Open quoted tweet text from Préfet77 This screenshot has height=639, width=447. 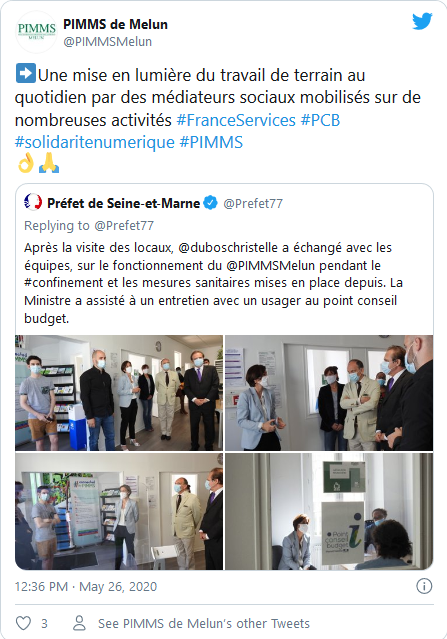(214, 283)
